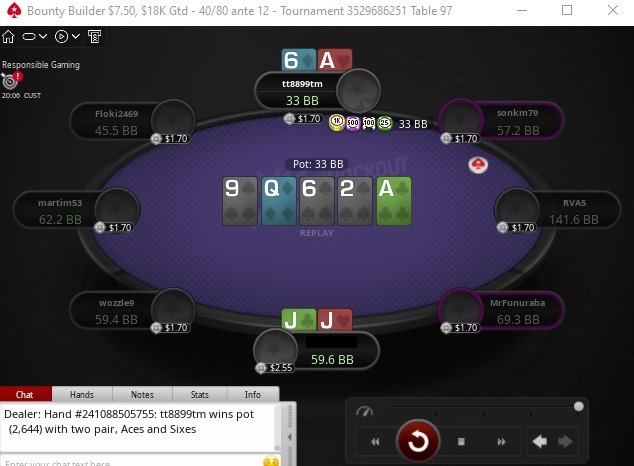
Task: Click the chat text input field
Action: (131, 461)
